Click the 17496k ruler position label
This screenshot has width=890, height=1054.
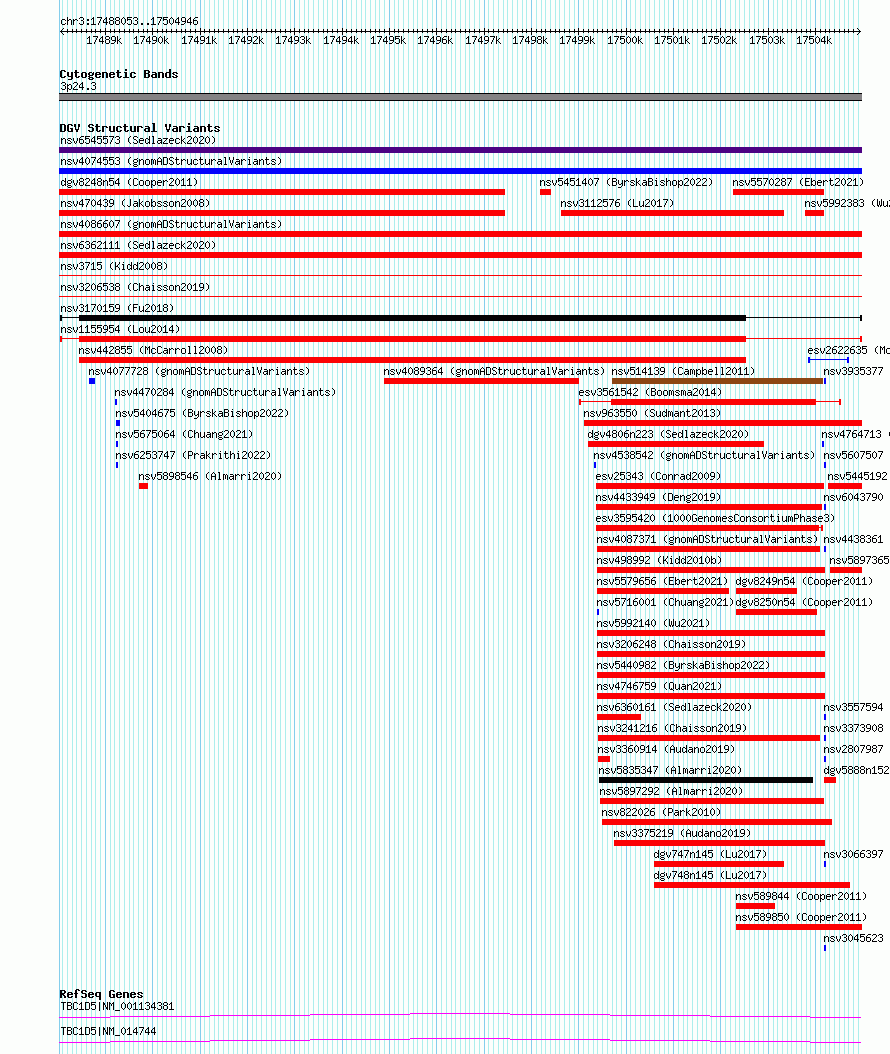click(x=435, y=40)
